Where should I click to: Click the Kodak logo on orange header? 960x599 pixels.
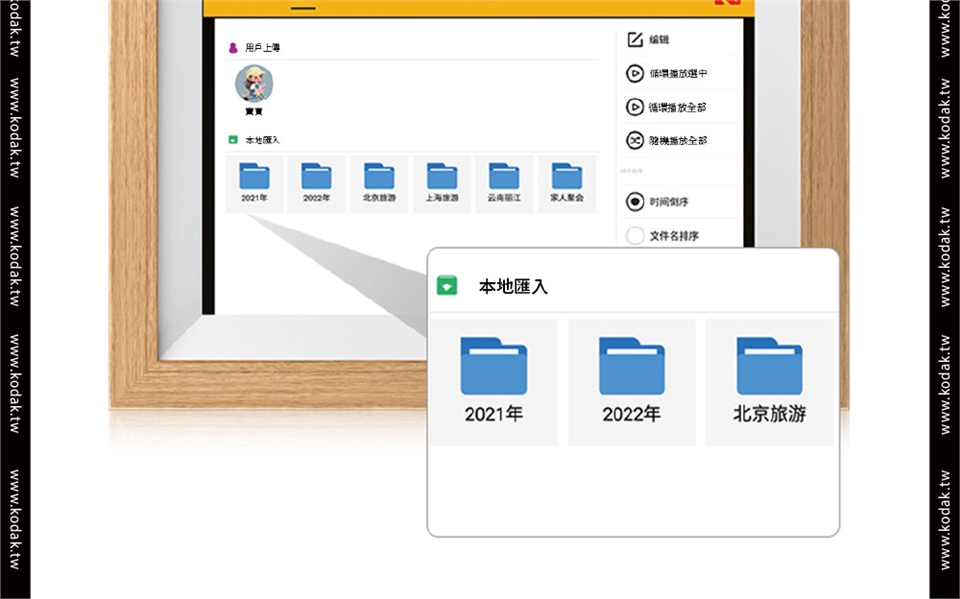pos(726,5)
